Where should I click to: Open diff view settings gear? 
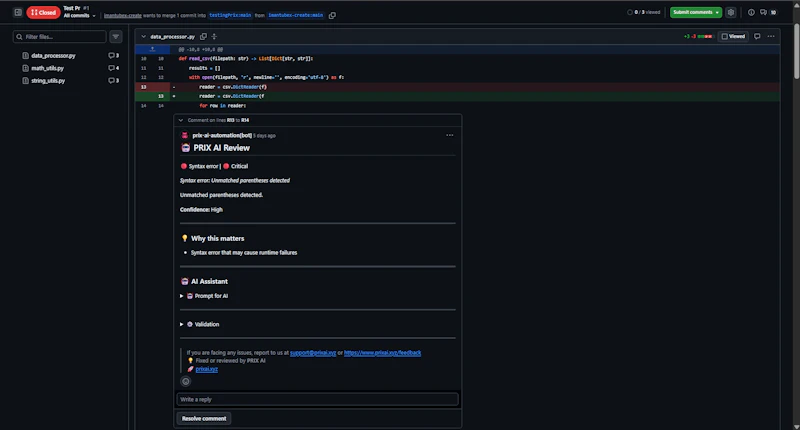[731, 12]
